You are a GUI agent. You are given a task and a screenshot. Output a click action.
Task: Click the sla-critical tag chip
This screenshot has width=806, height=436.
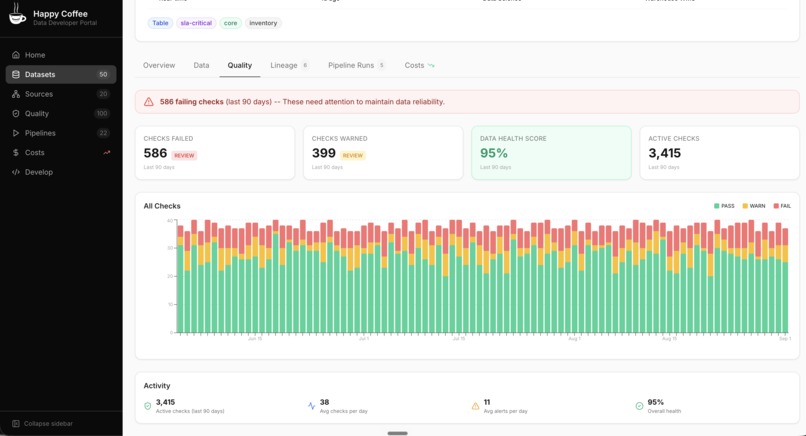coord(196,23)
